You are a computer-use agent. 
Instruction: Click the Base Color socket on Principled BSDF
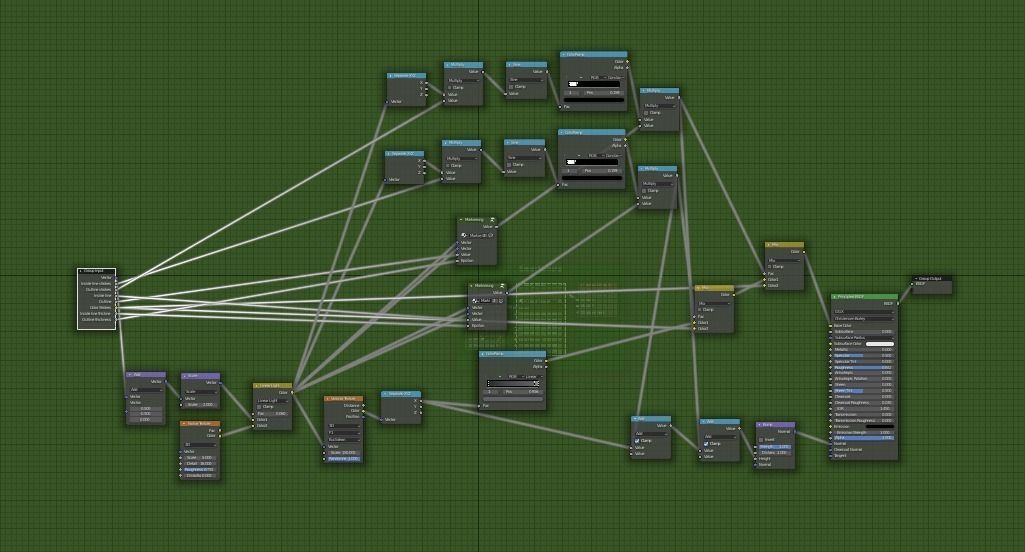(830, 325)
